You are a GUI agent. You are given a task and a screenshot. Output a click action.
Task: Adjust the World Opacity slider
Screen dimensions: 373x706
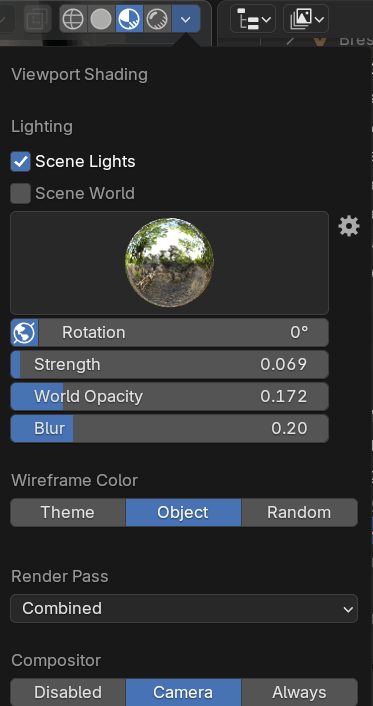[169, 397]
